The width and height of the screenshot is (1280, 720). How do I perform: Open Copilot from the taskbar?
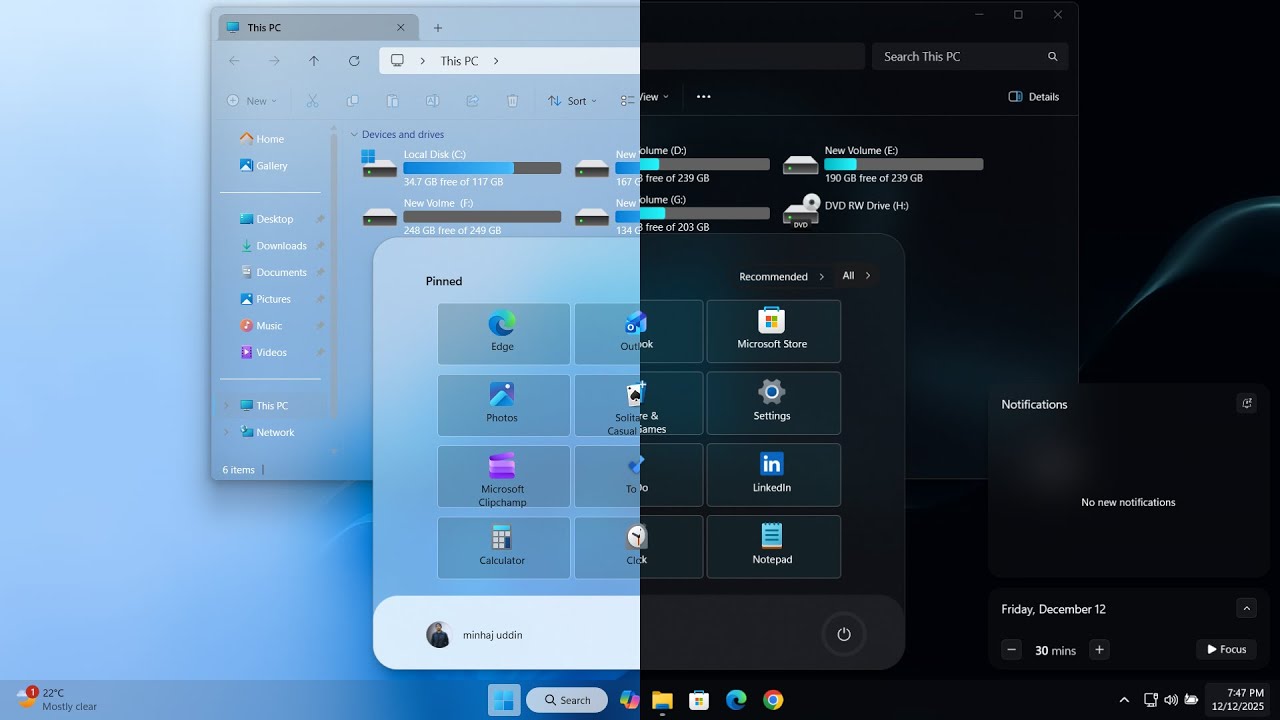(x=630, y=700)
